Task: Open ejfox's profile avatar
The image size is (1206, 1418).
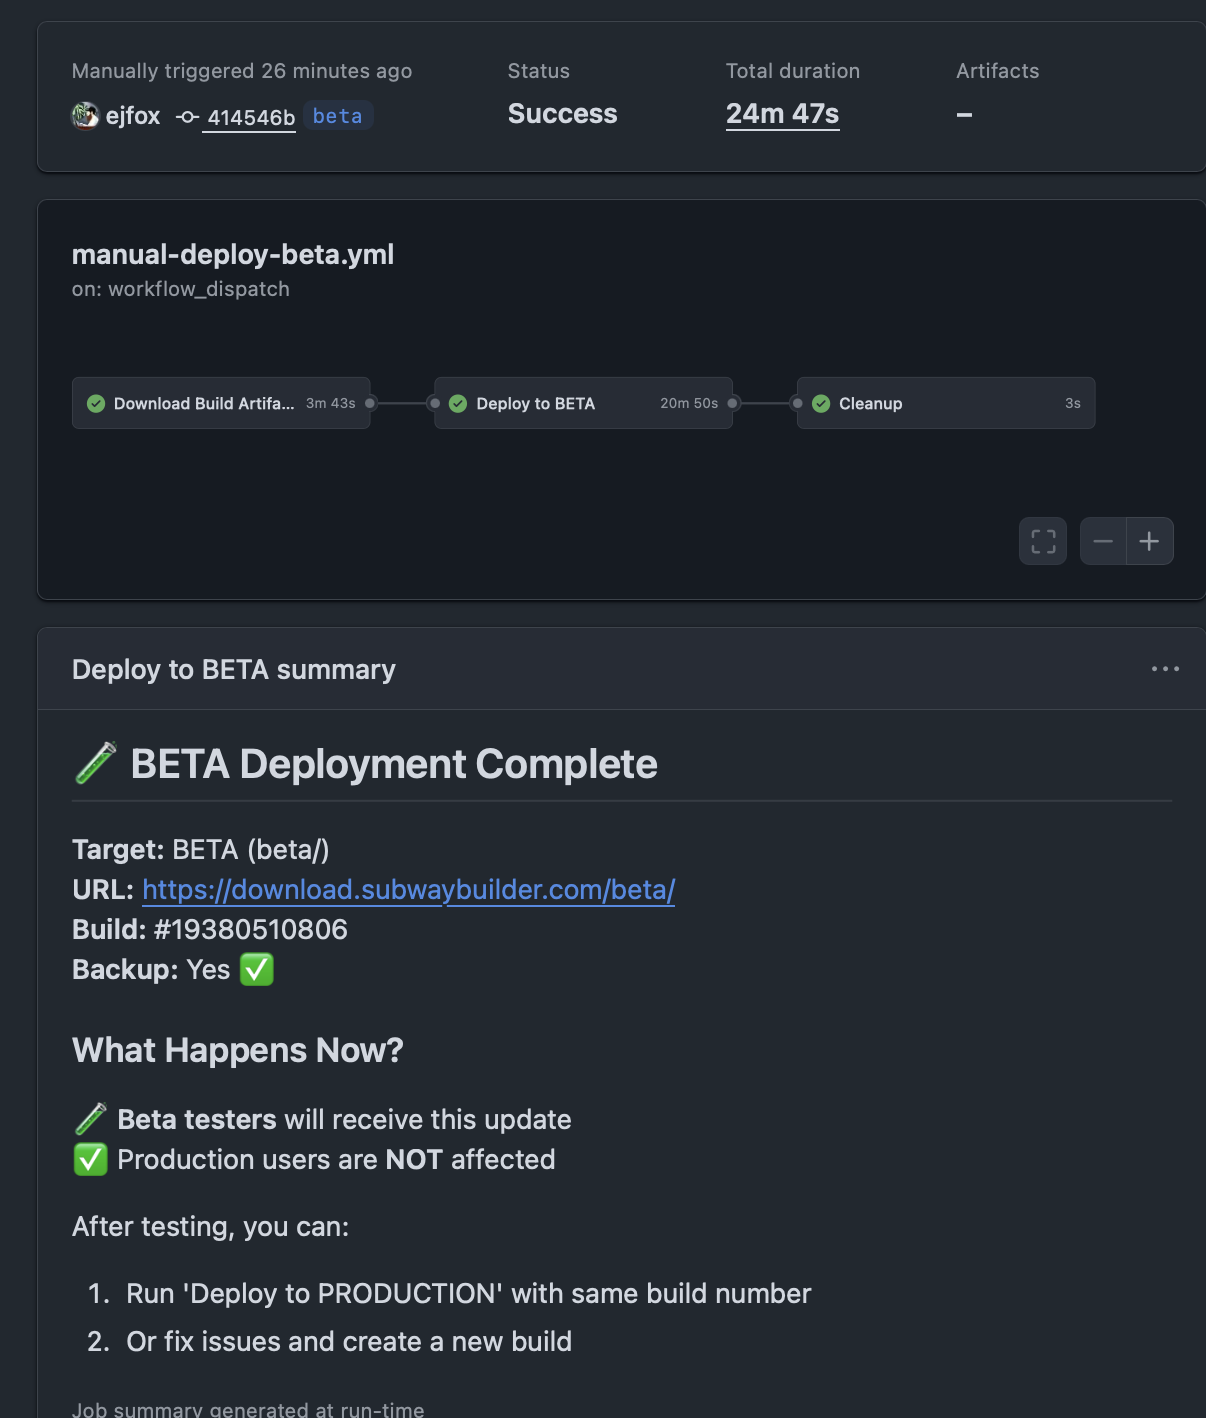Action: tap(86, 115)
